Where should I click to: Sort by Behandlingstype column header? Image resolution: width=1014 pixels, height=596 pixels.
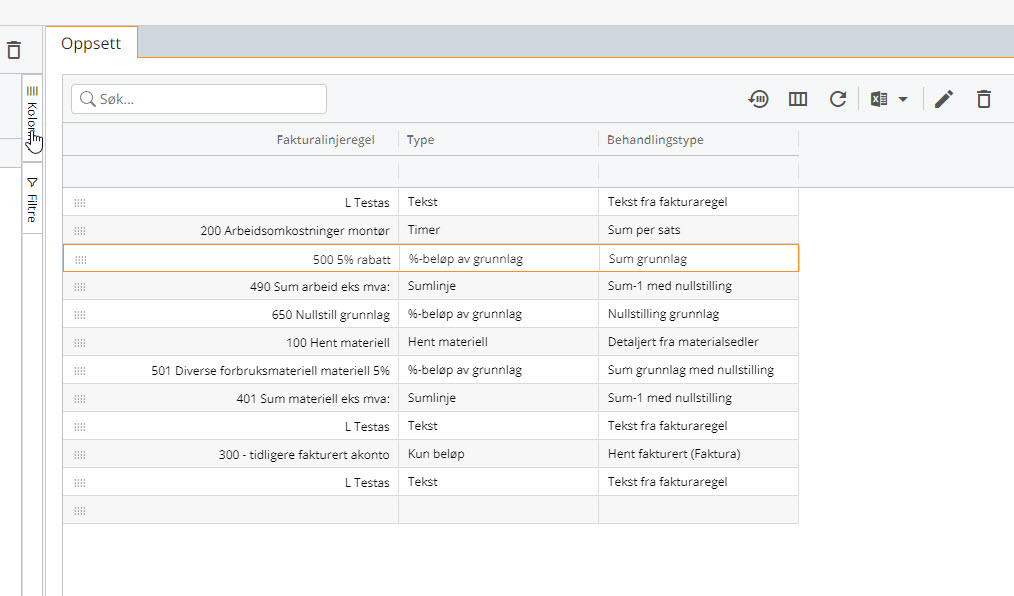coord(655,140)
